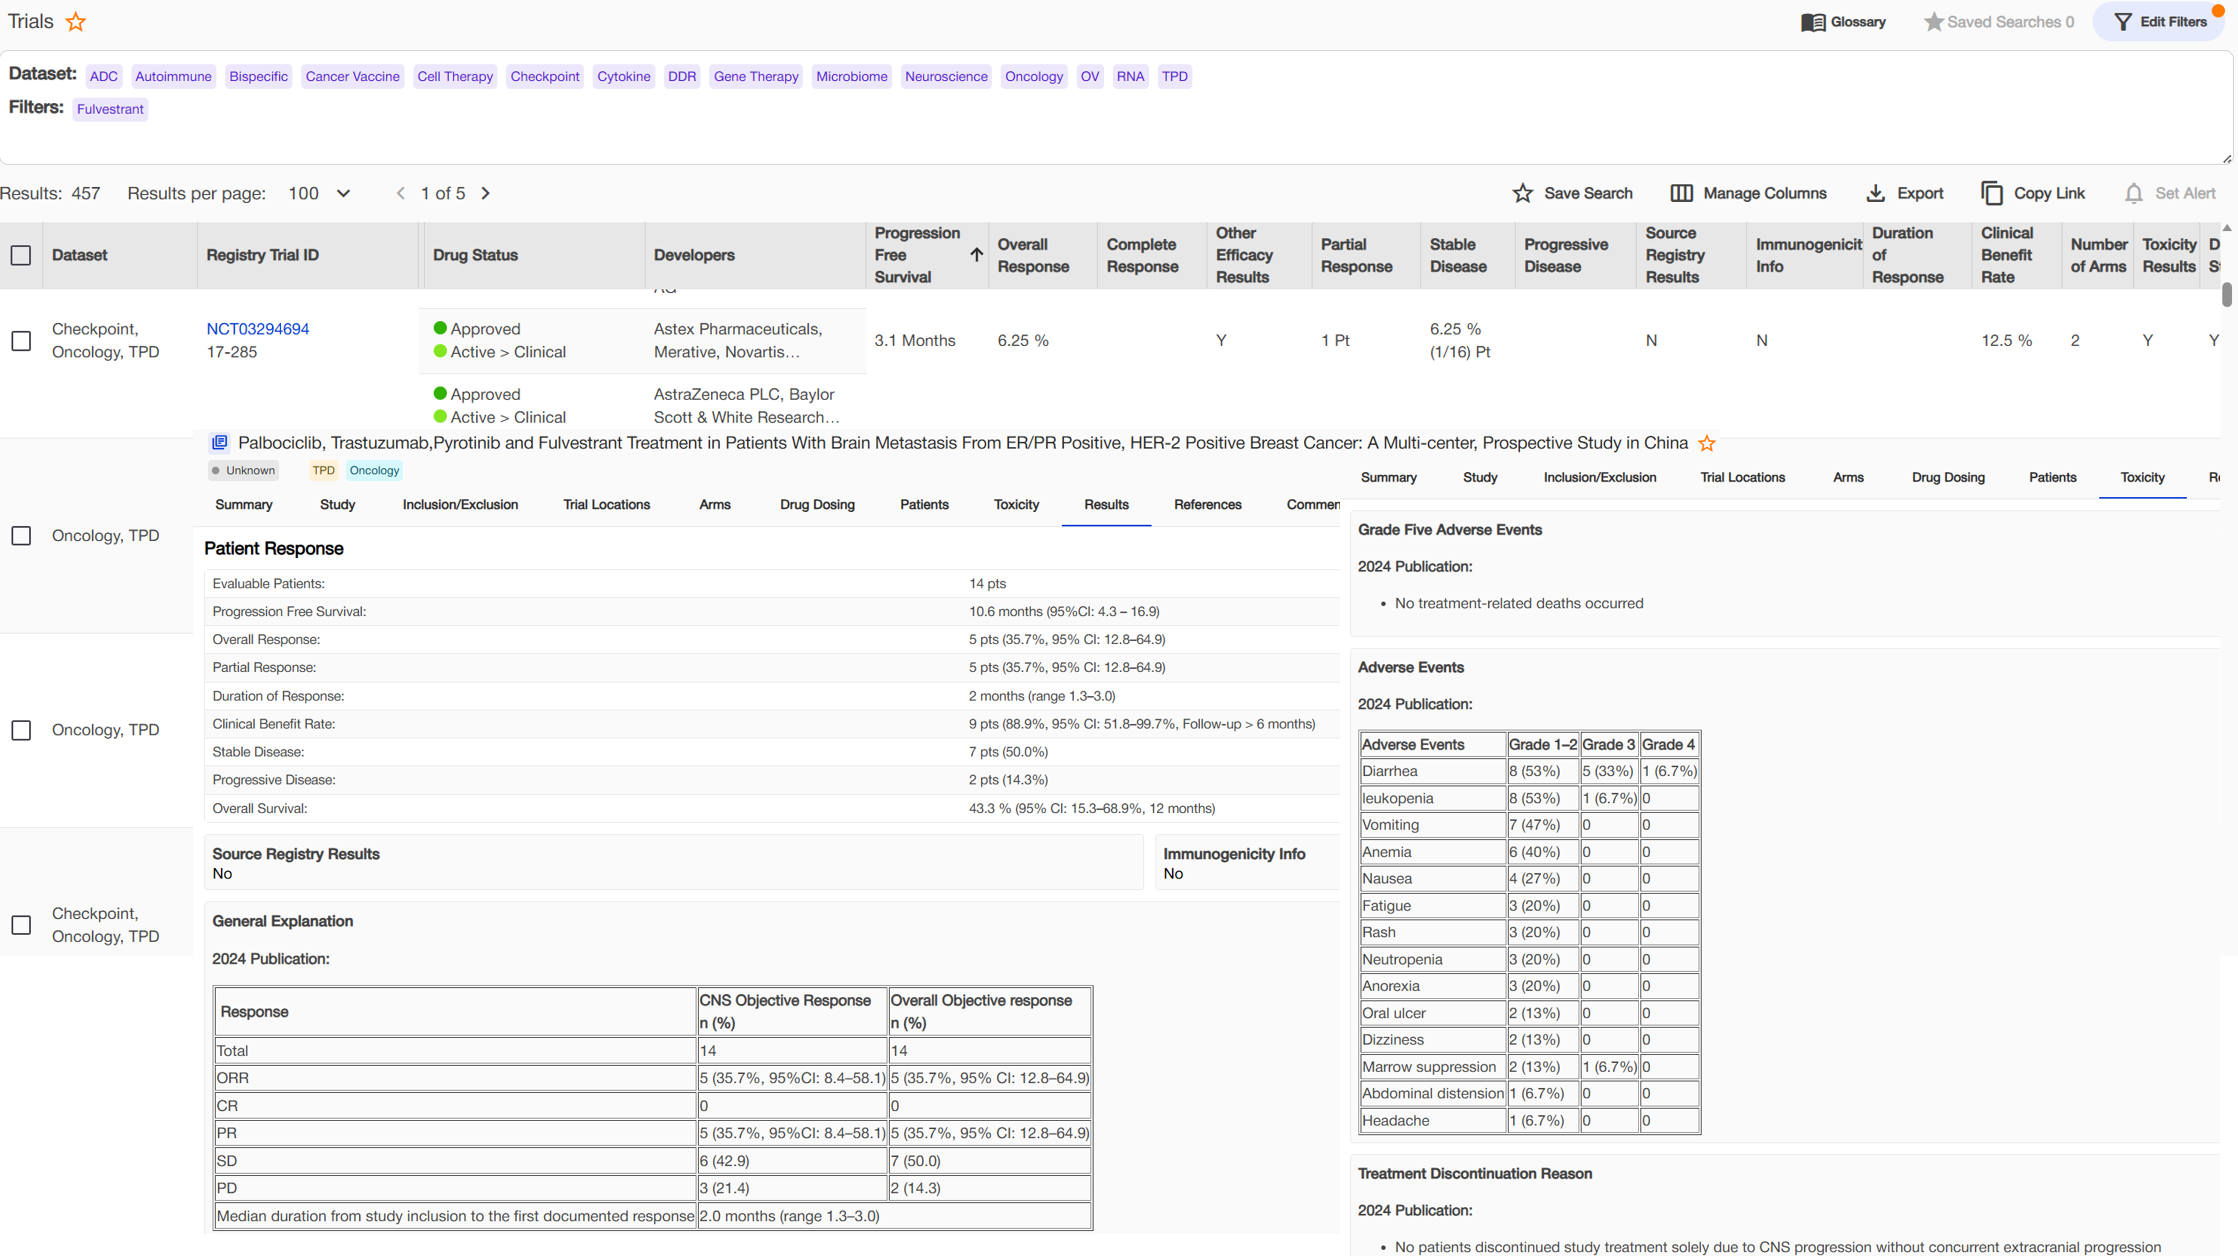Click the Edit Filters funnel icon
Screen dimensions: 2238x1256
coord(2122,22)
